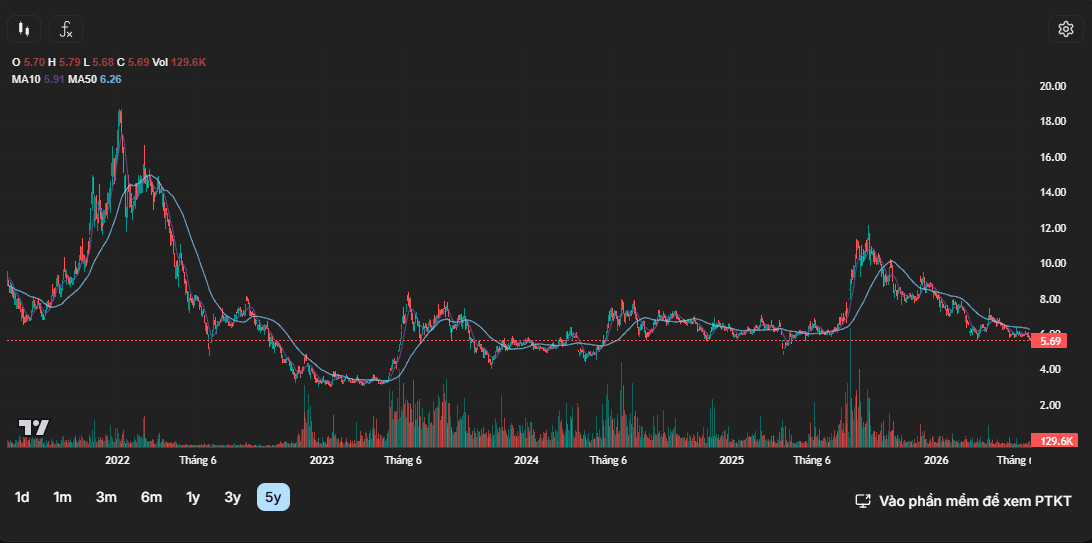Click the 2022 marker on time axis
Screen dimensions: 1092x543
coord(117,460)
